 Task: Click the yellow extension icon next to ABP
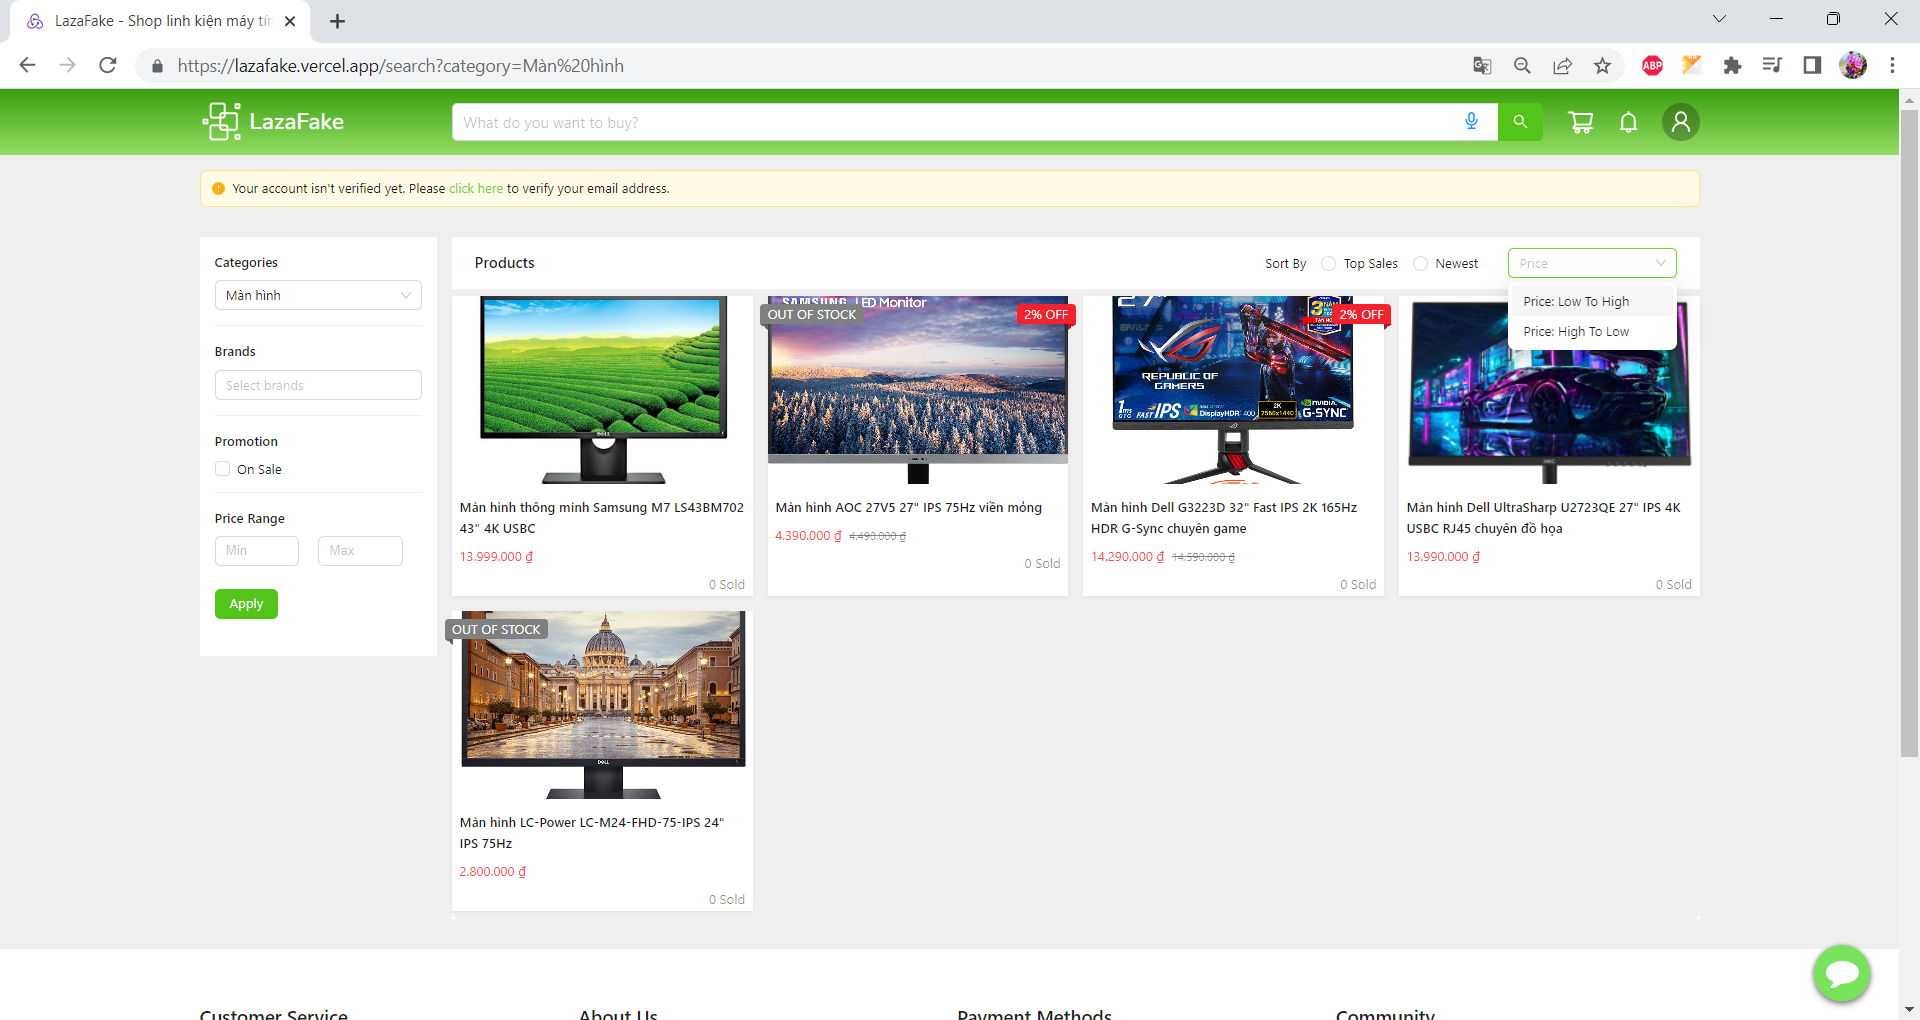1692,65
